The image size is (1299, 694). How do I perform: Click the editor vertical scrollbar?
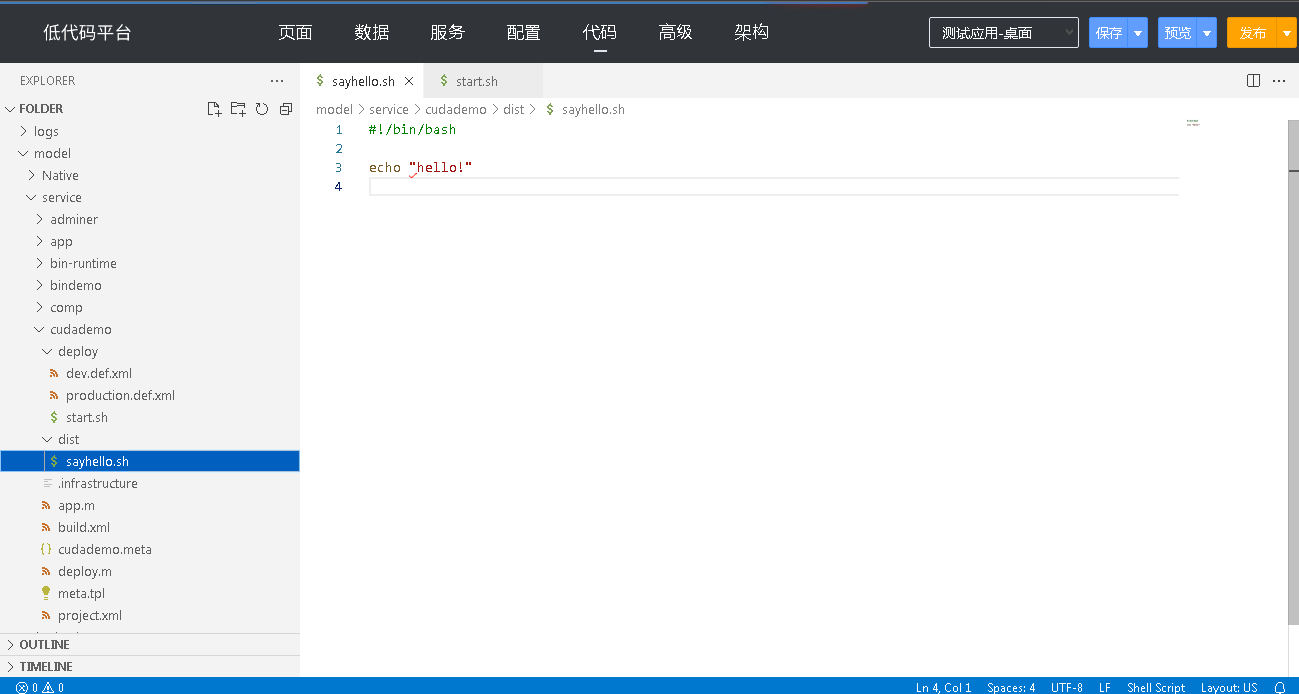point(1293,370)
